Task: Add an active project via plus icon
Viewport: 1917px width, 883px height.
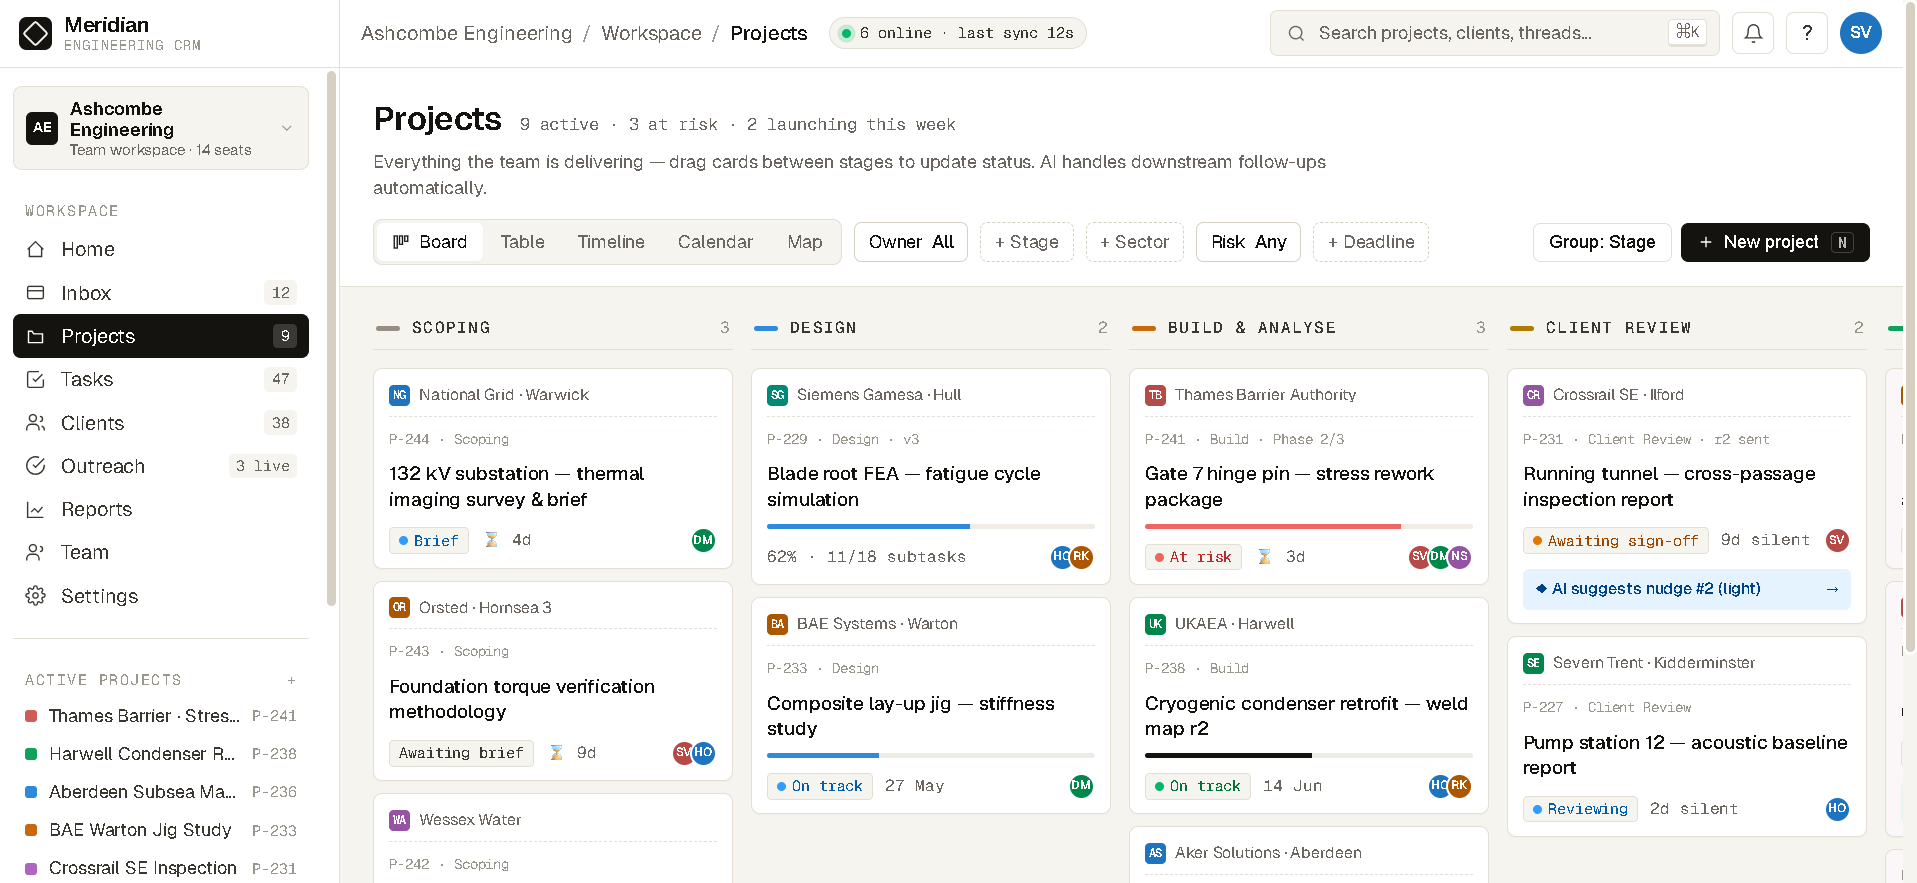Action: (x=292, y=680)
